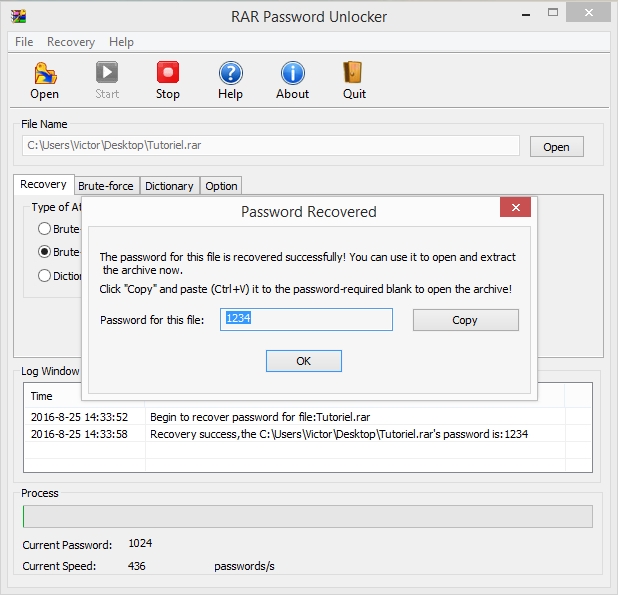Click the Open button beside File Name
The height and width of the screenshot is (595, 618).
[557, 147]
